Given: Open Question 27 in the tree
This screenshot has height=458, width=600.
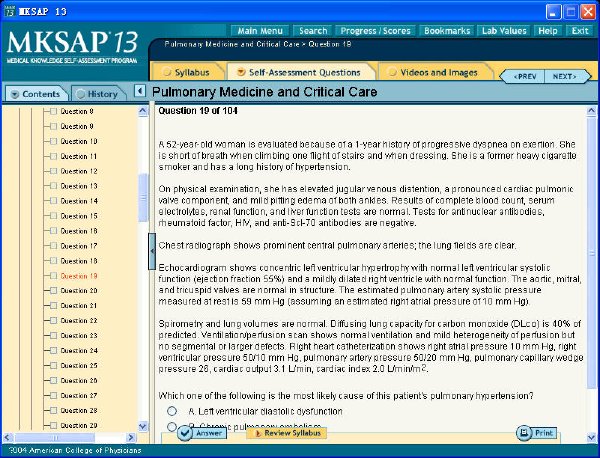Looking at the screenshot, I should [x=79, y=395].
